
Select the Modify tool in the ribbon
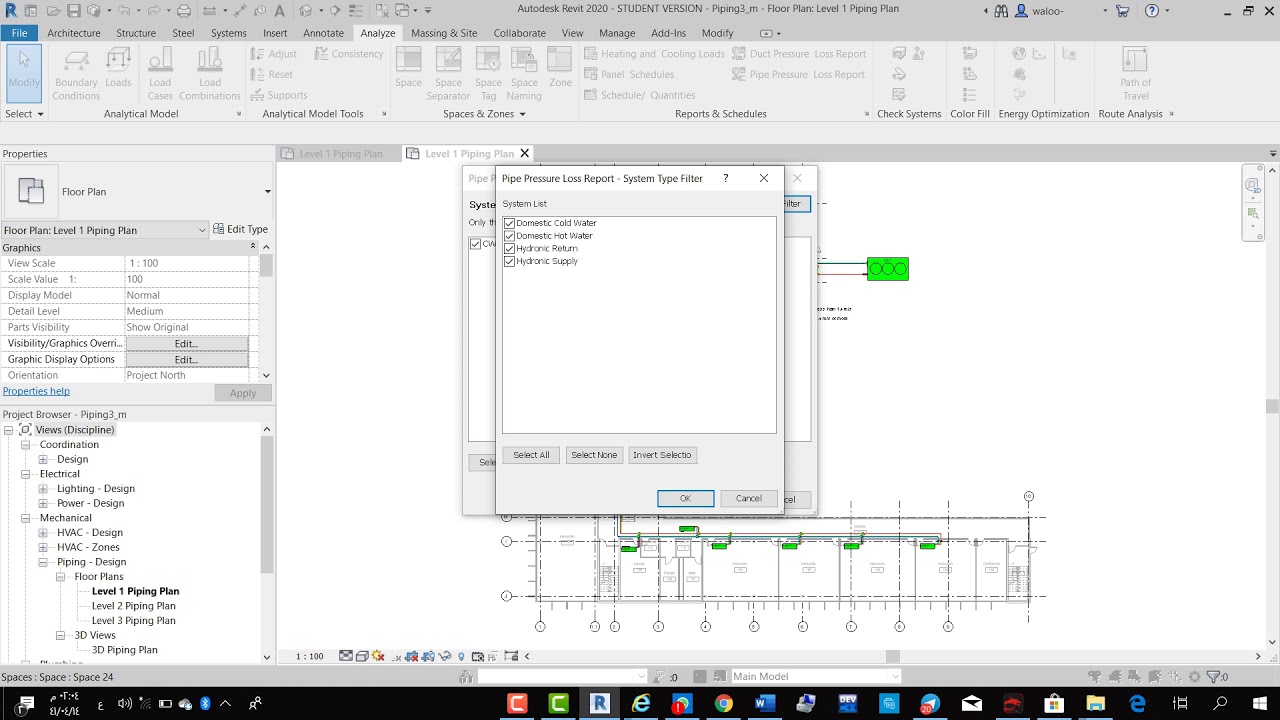[24, 73]
